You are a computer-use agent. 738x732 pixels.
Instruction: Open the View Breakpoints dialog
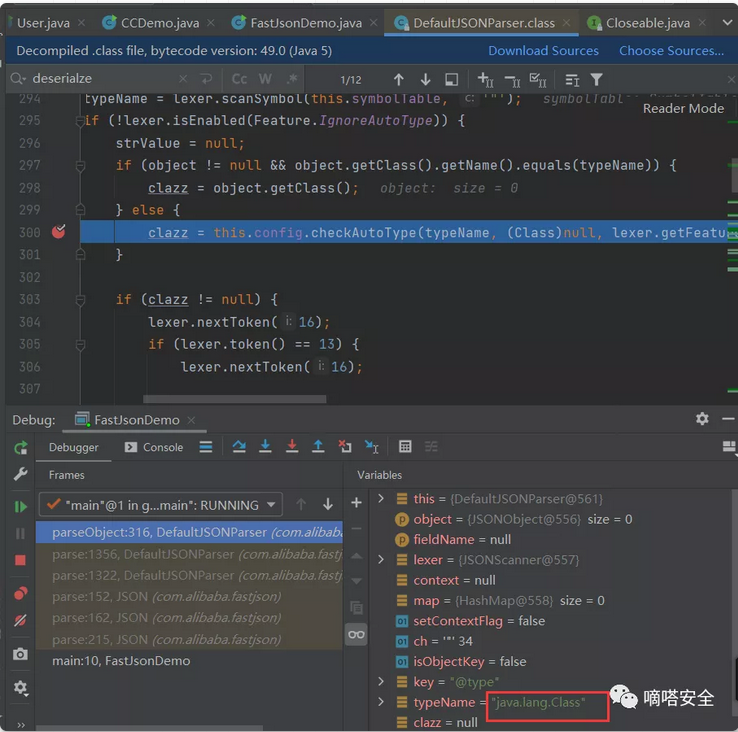click(20, 594)
